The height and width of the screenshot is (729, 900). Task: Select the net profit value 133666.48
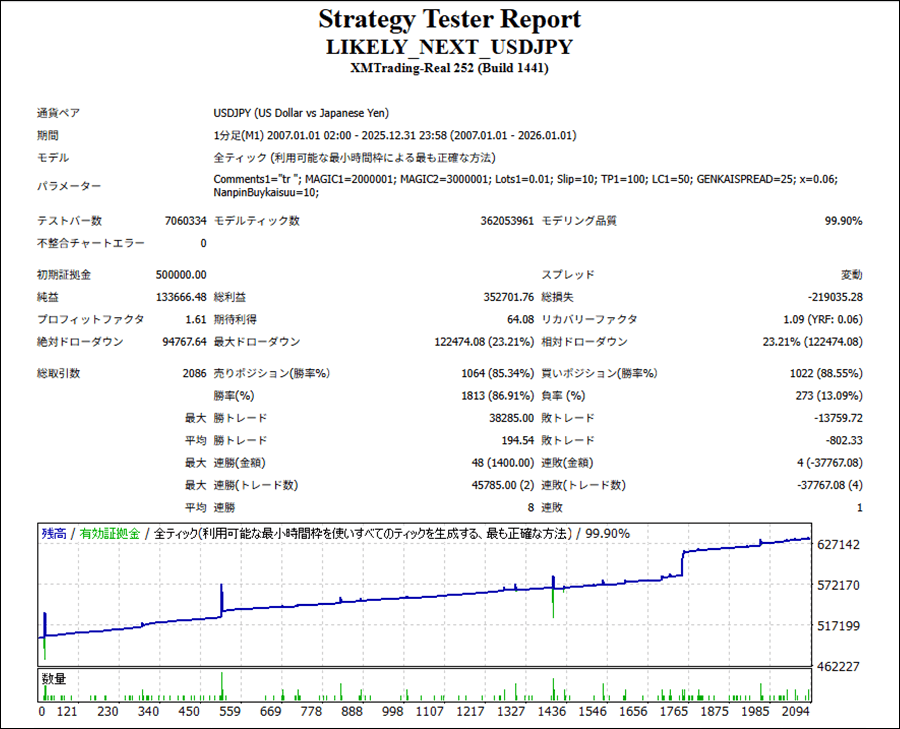point(181,297)
